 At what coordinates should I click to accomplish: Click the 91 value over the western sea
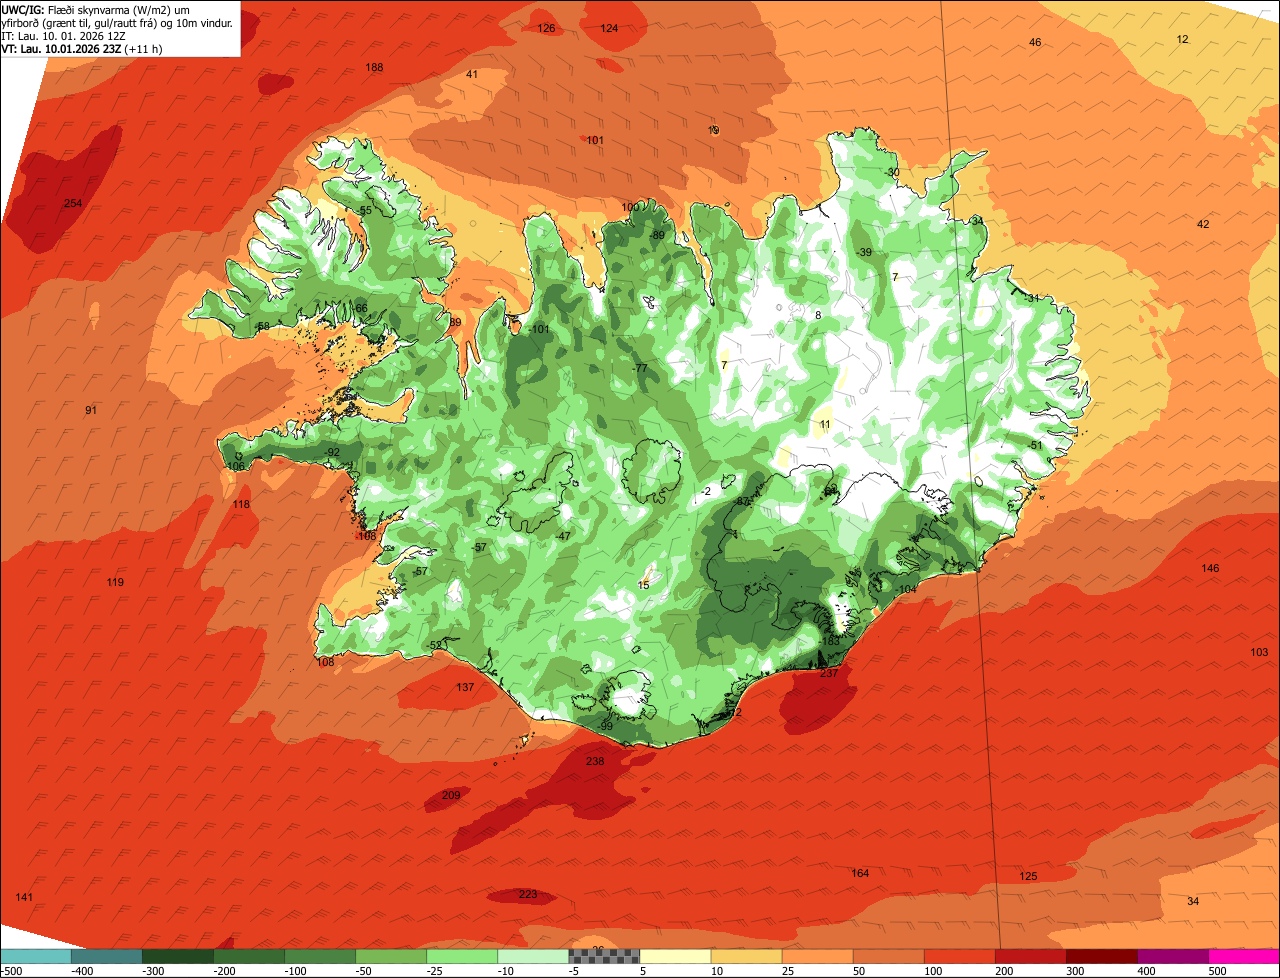tap(91, 410)
